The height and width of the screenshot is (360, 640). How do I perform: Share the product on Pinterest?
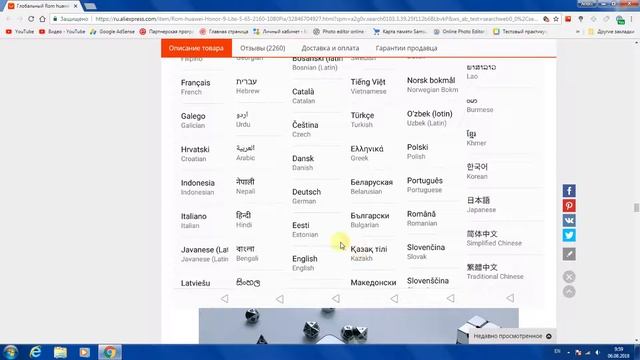[569, 206]
